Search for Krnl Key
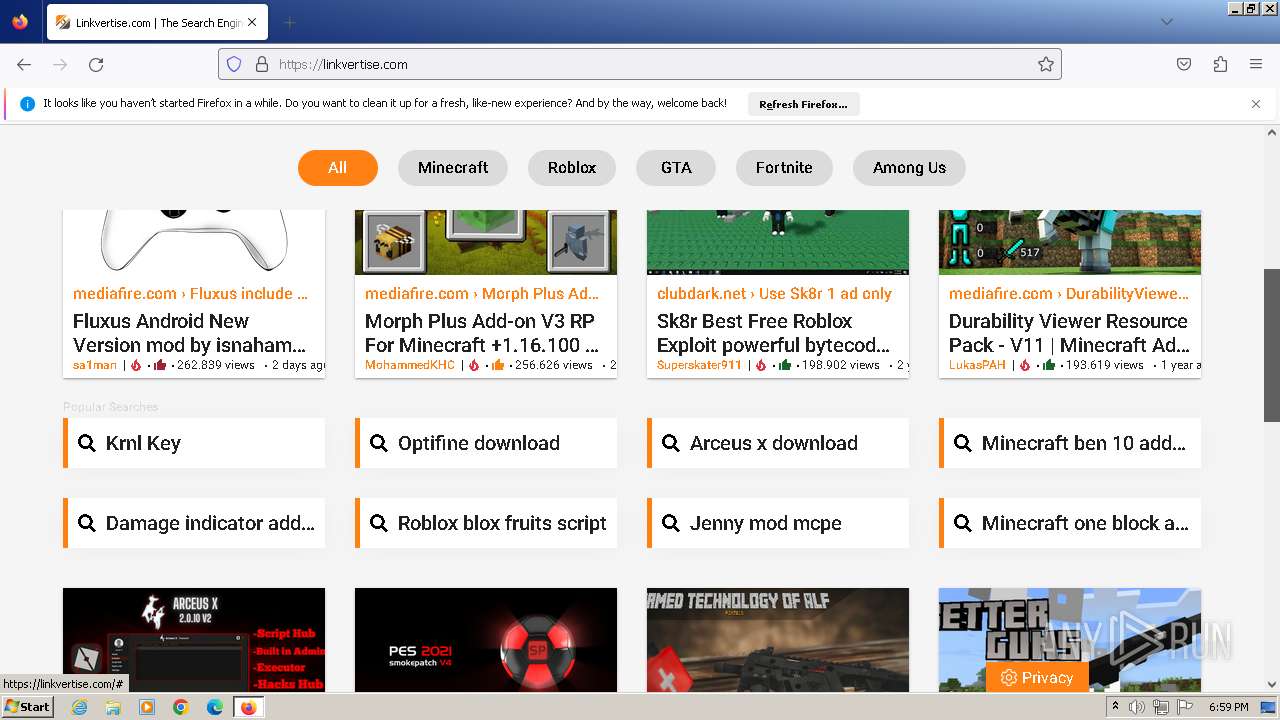The width and height of the screenshot is (1280, 720). tap(194, 443)
